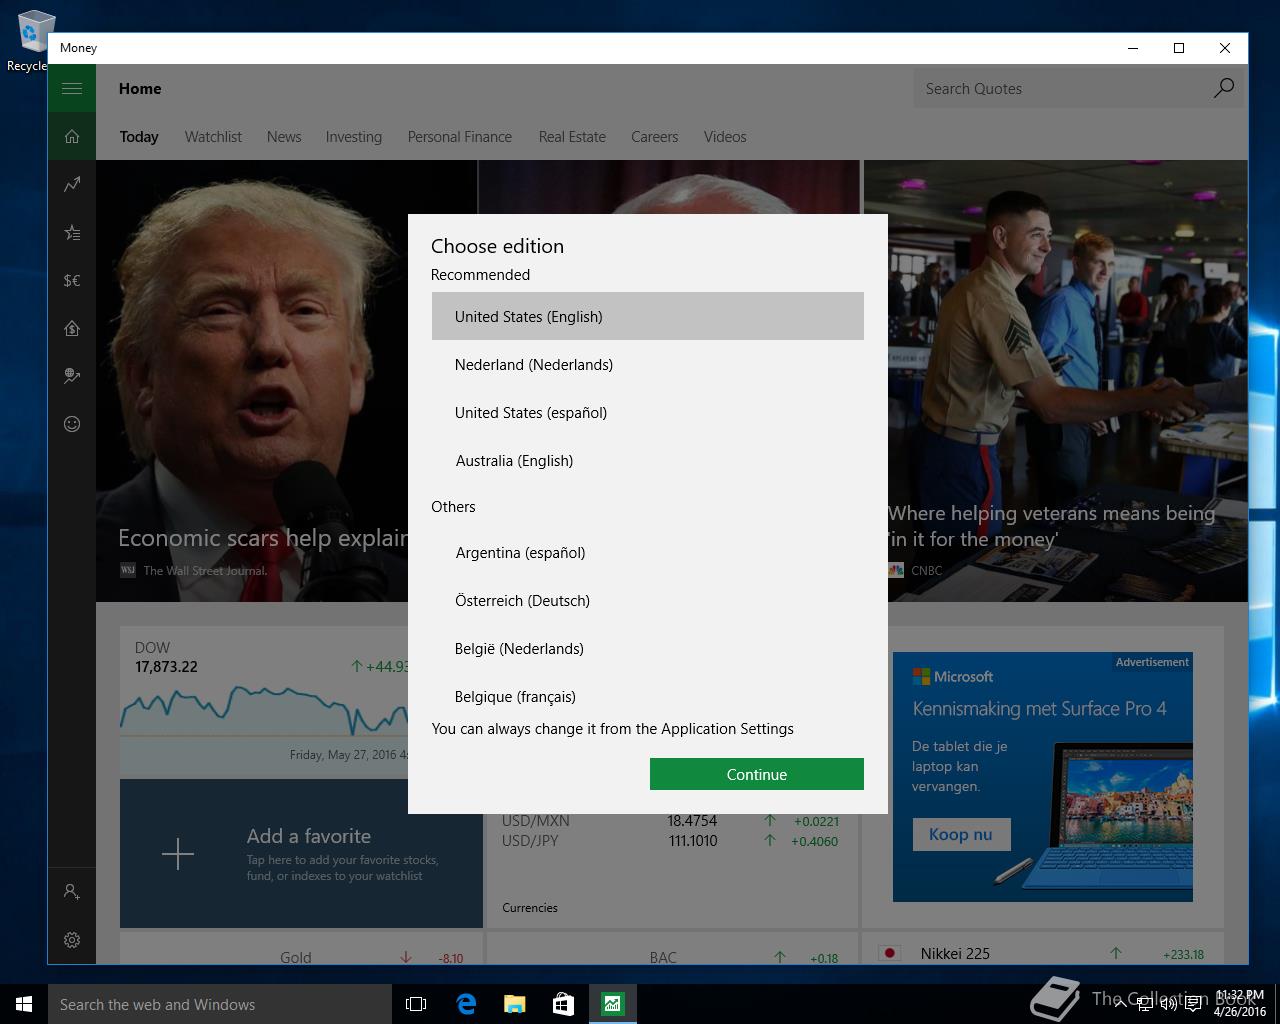
Task: Open the DOW index chart
Action: pyautogui.click(x=264, y=702)
